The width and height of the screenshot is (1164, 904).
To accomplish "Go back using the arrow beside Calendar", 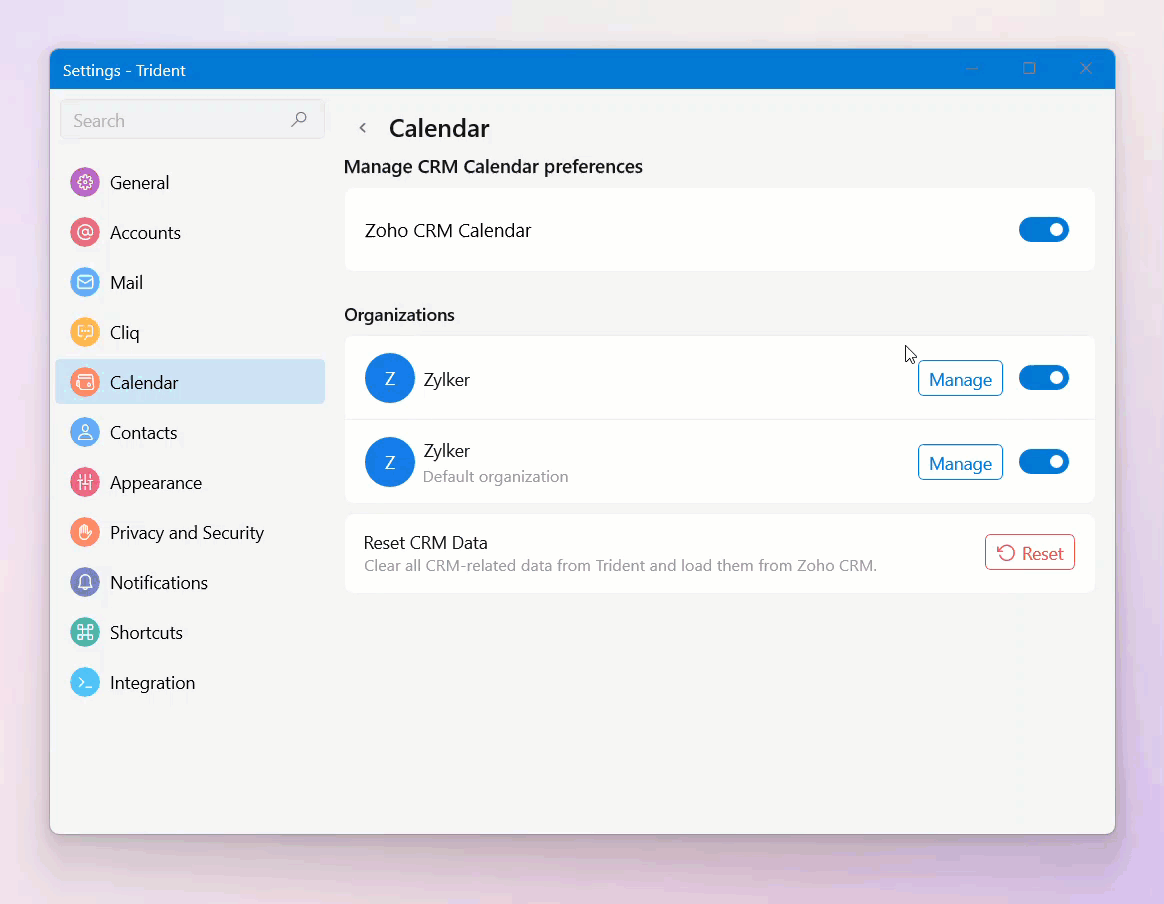I will [362, 128].
